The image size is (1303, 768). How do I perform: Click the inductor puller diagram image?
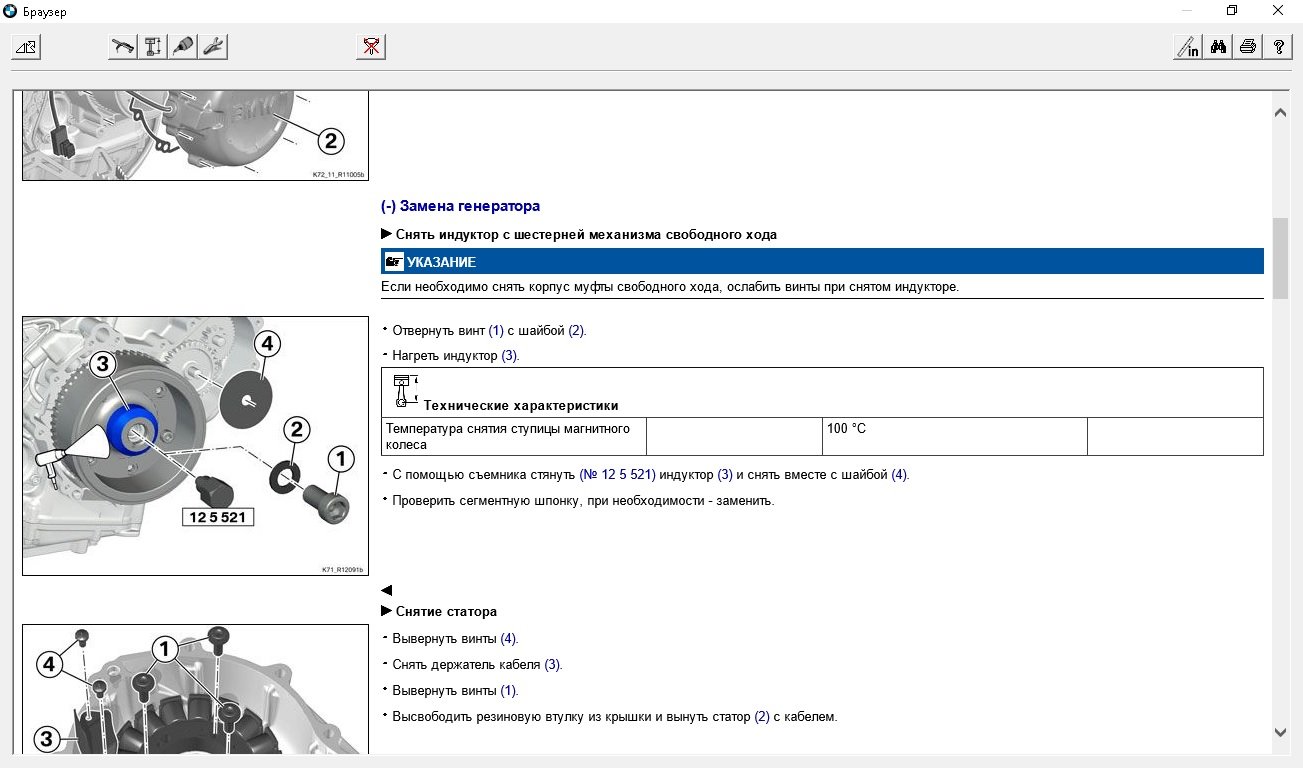coord(195,445)
